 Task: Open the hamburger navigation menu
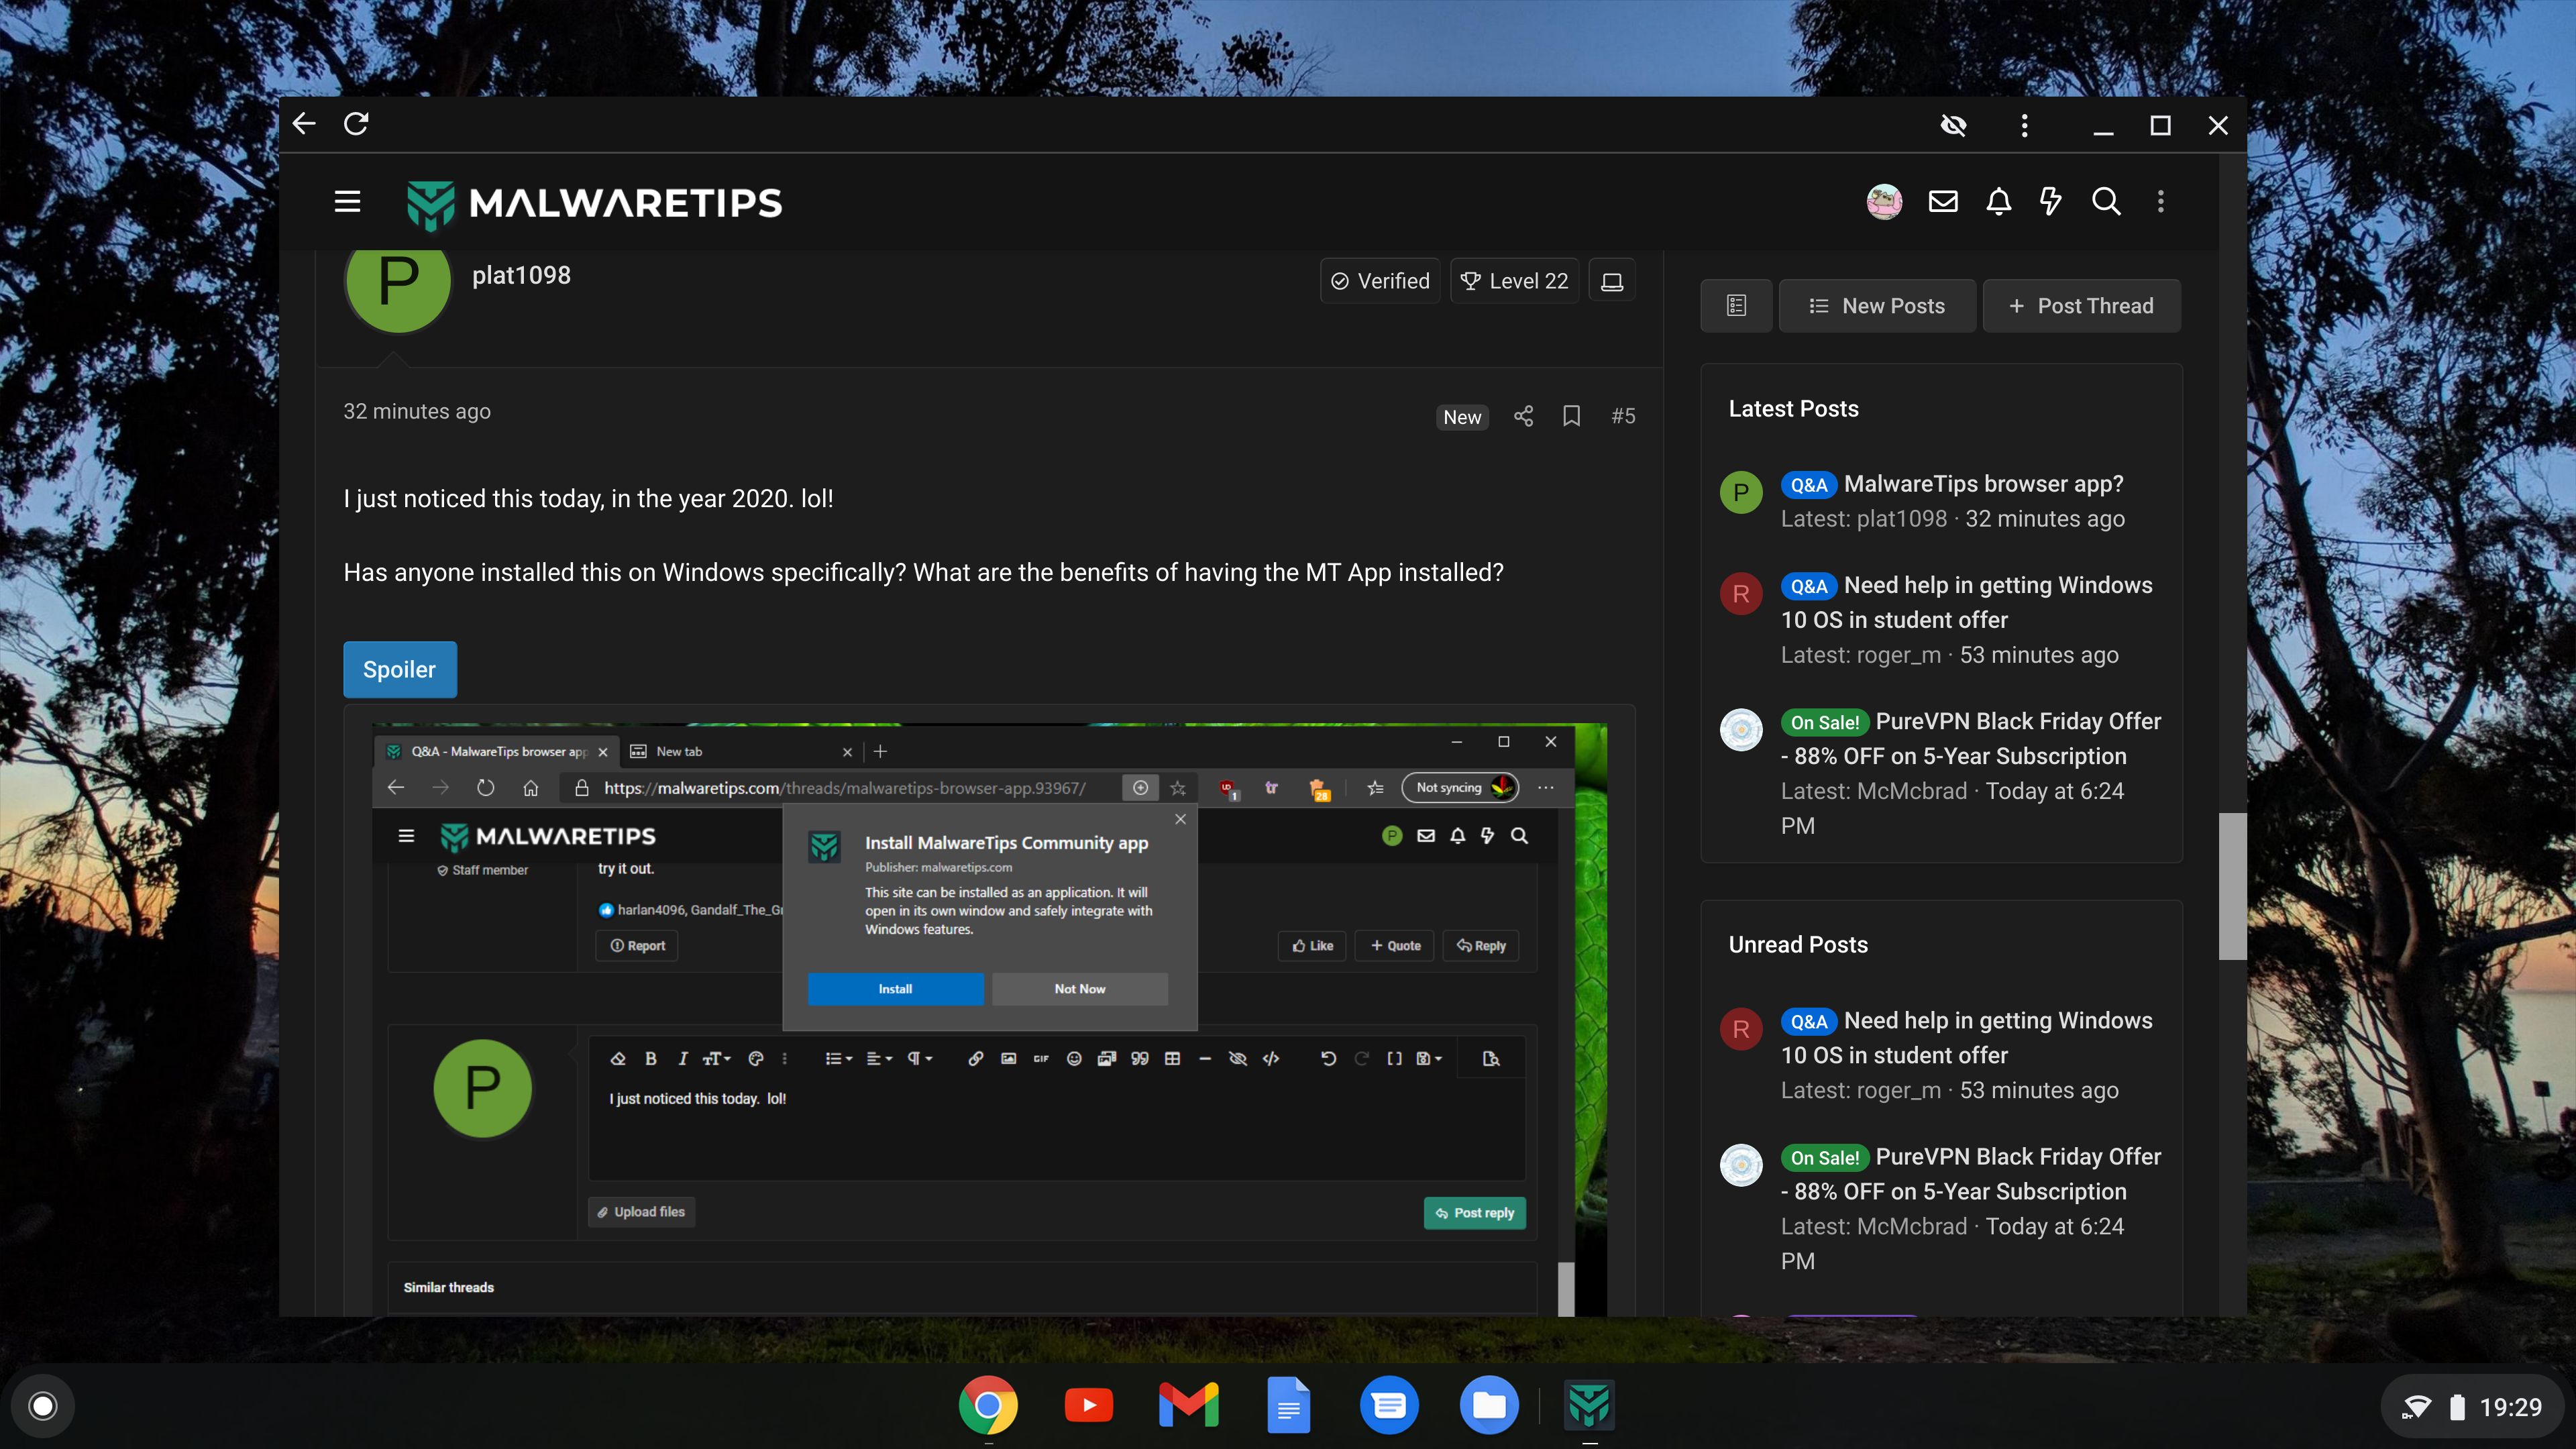tap(347, 202)
